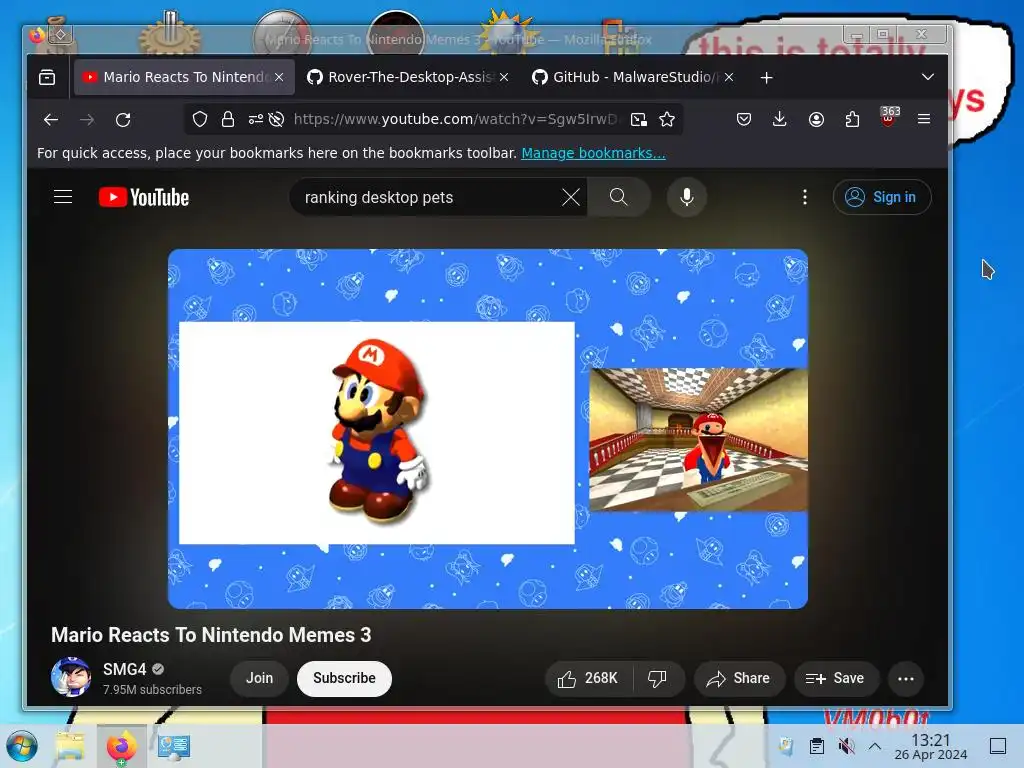Go back to previous page
Screen dimensions: 1024x768
[51, 120]
